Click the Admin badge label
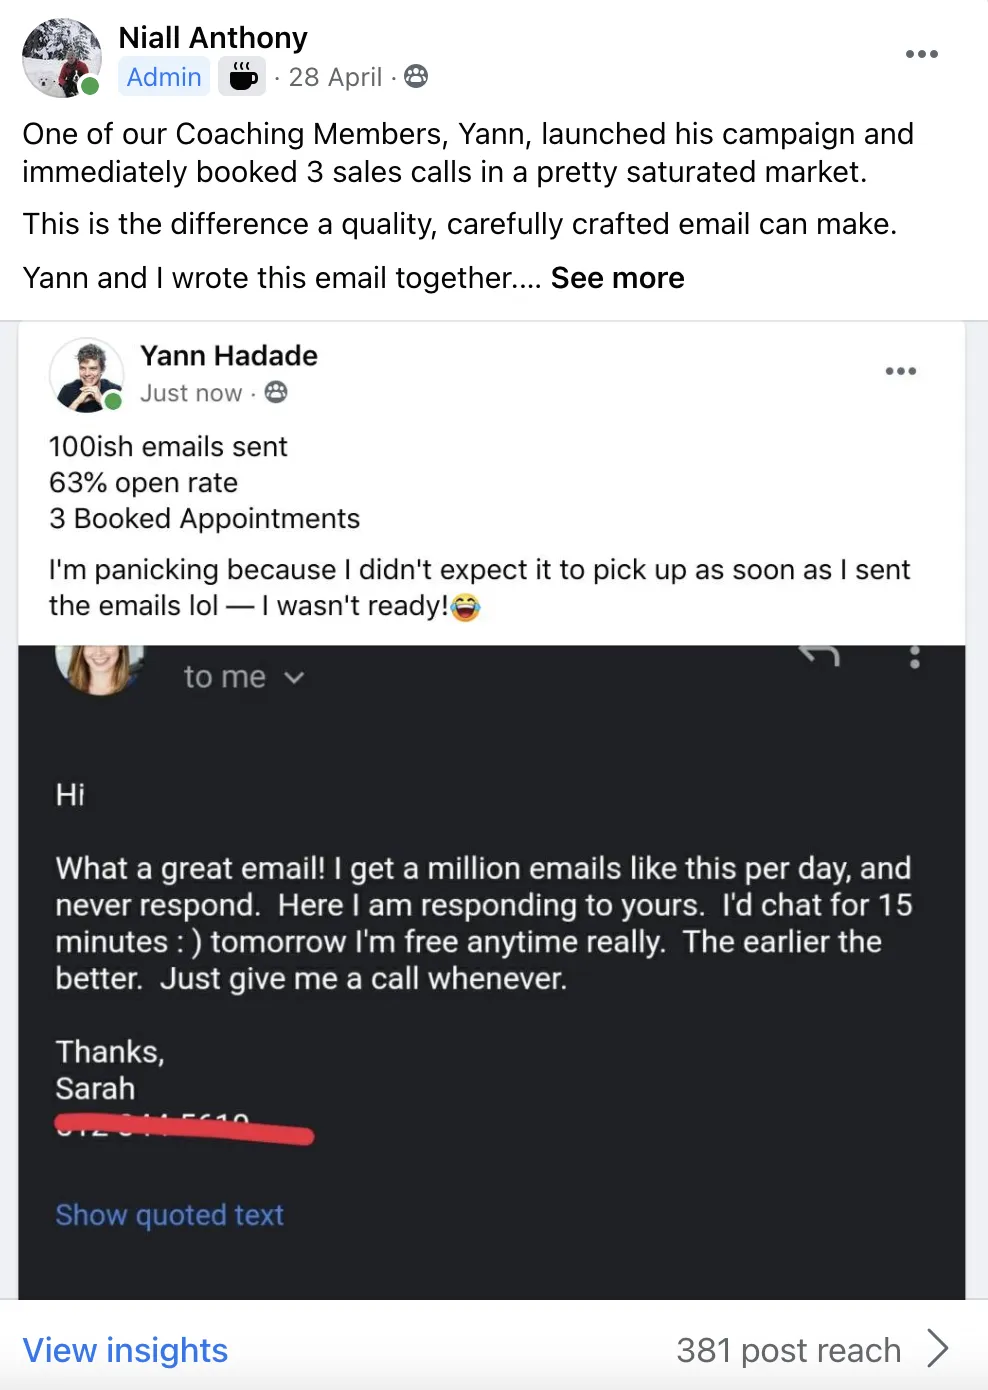The image size is (988, 1390). tap(164, 77)
